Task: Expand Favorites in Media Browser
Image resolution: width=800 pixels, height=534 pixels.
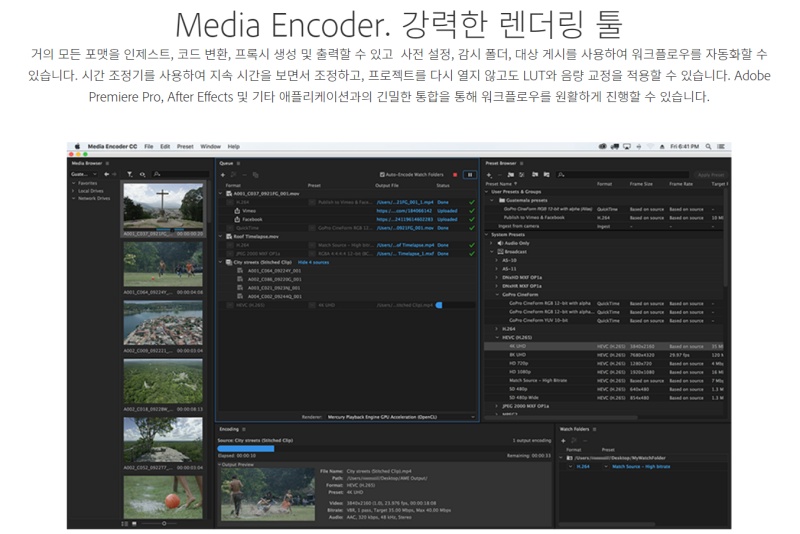Action: [73, 183]
